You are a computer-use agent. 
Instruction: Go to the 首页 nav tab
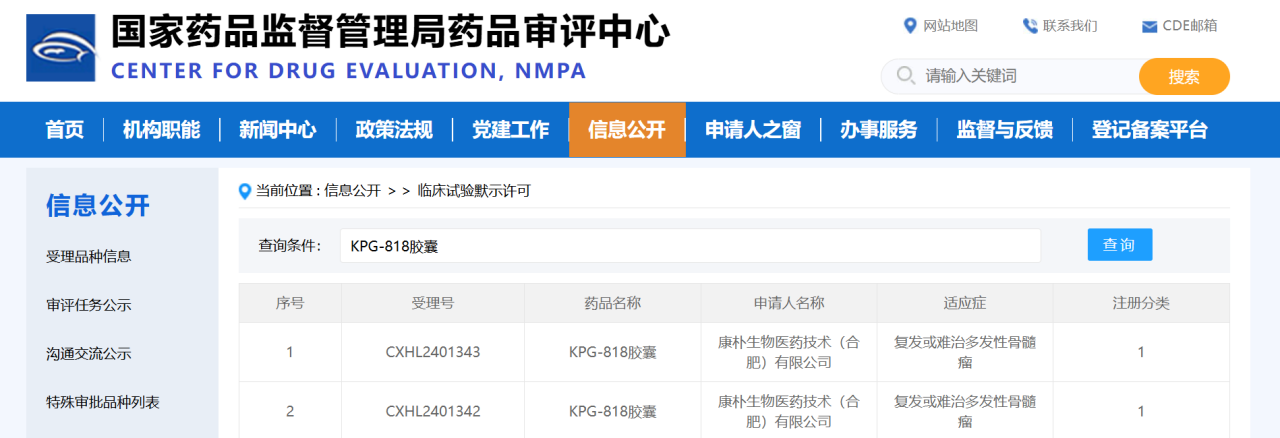(65, 129)
